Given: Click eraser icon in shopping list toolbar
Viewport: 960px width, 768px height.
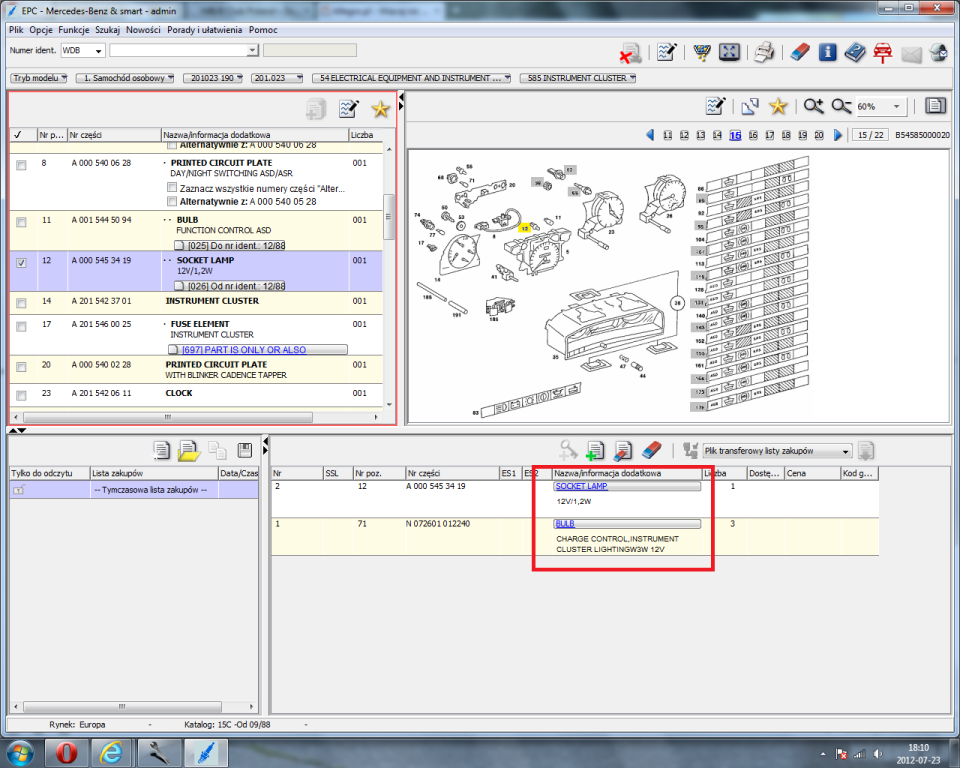Looking at the screenshot, I should [x=650, y=450].
